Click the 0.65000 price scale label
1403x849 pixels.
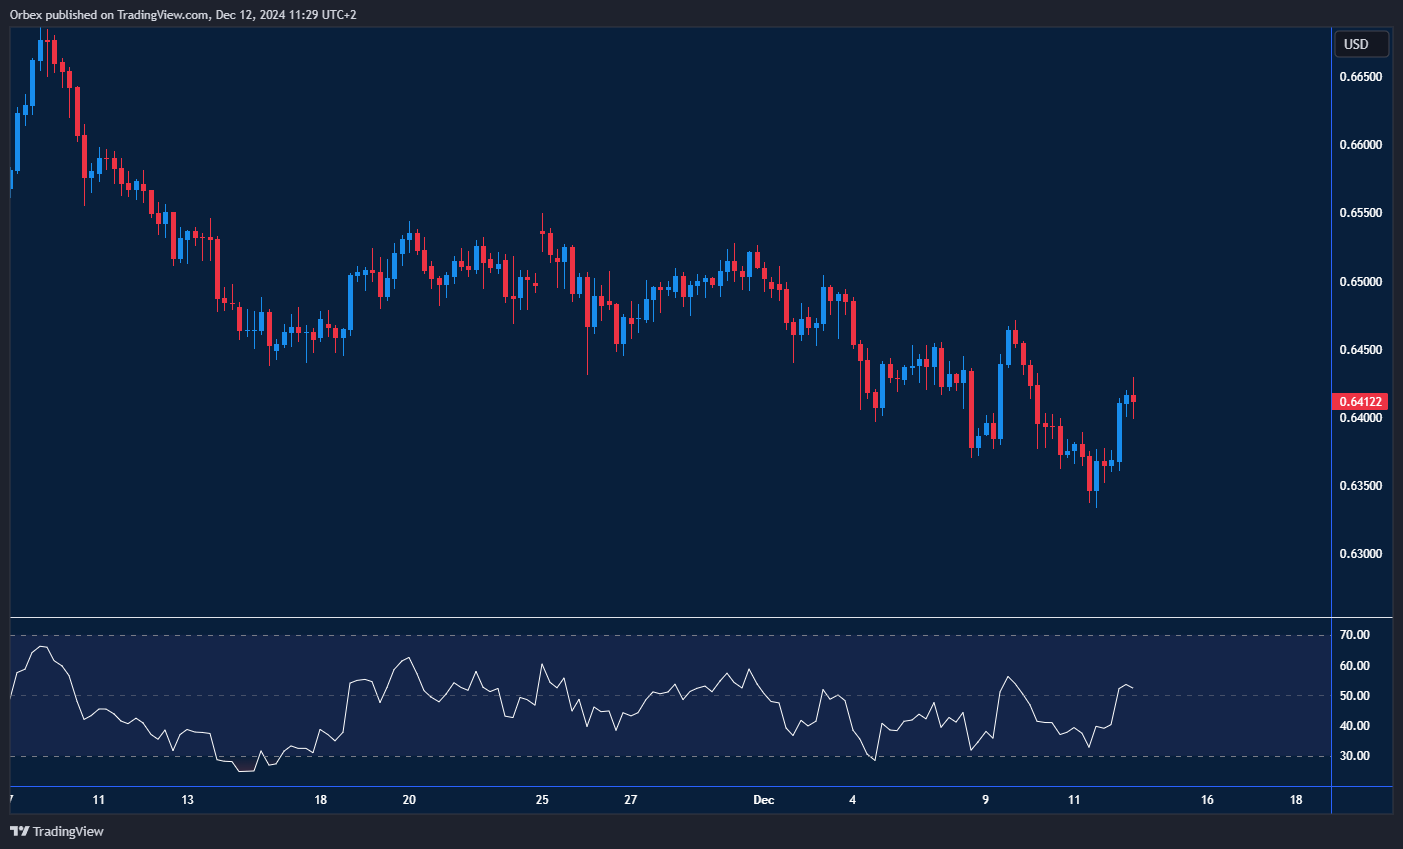tap(1360, 282)
